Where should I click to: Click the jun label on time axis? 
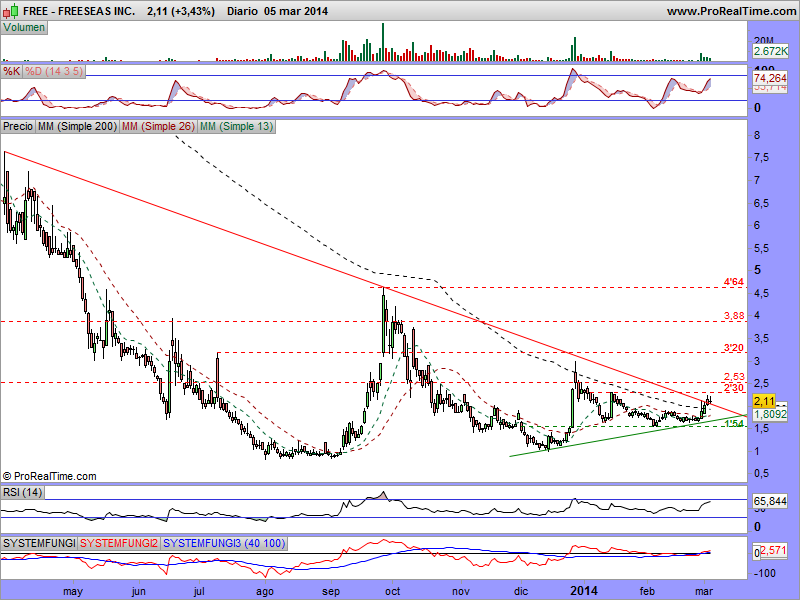[138, 591]
